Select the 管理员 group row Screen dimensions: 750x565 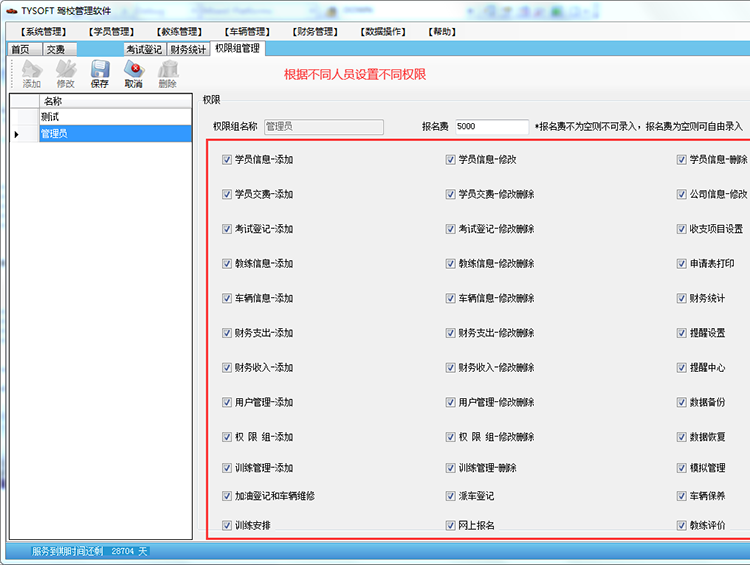(114, 133)
